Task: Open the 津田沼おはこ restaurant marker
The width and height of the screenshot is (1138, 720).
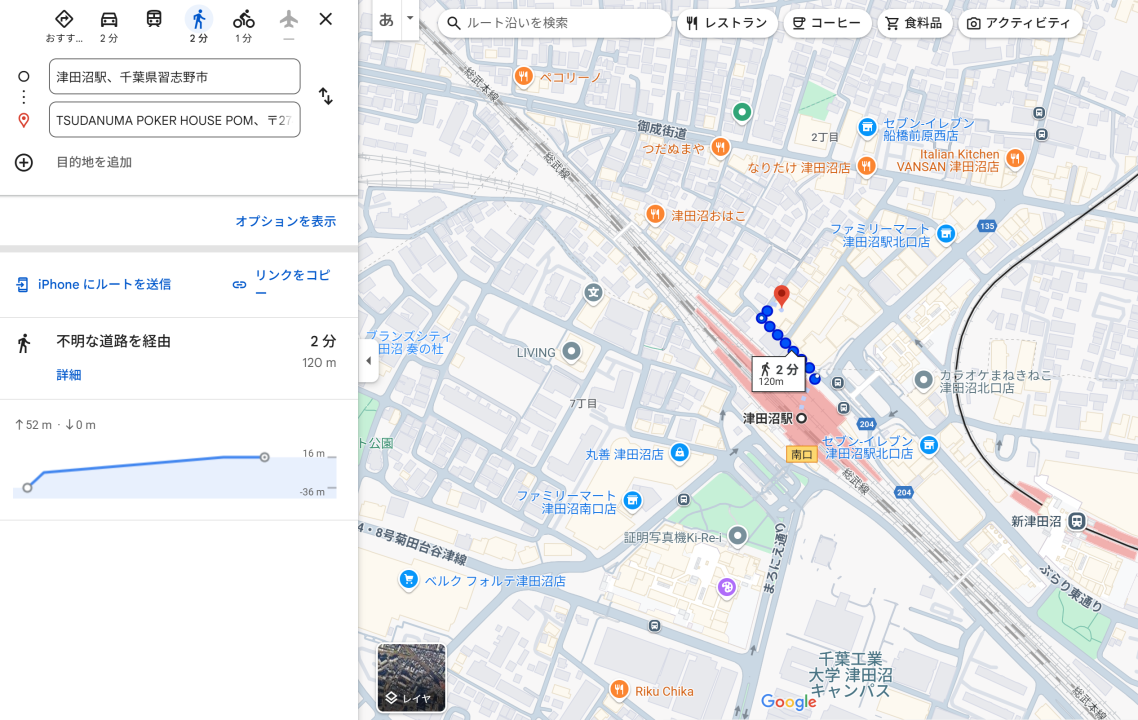Action: (x=655, y=214)
